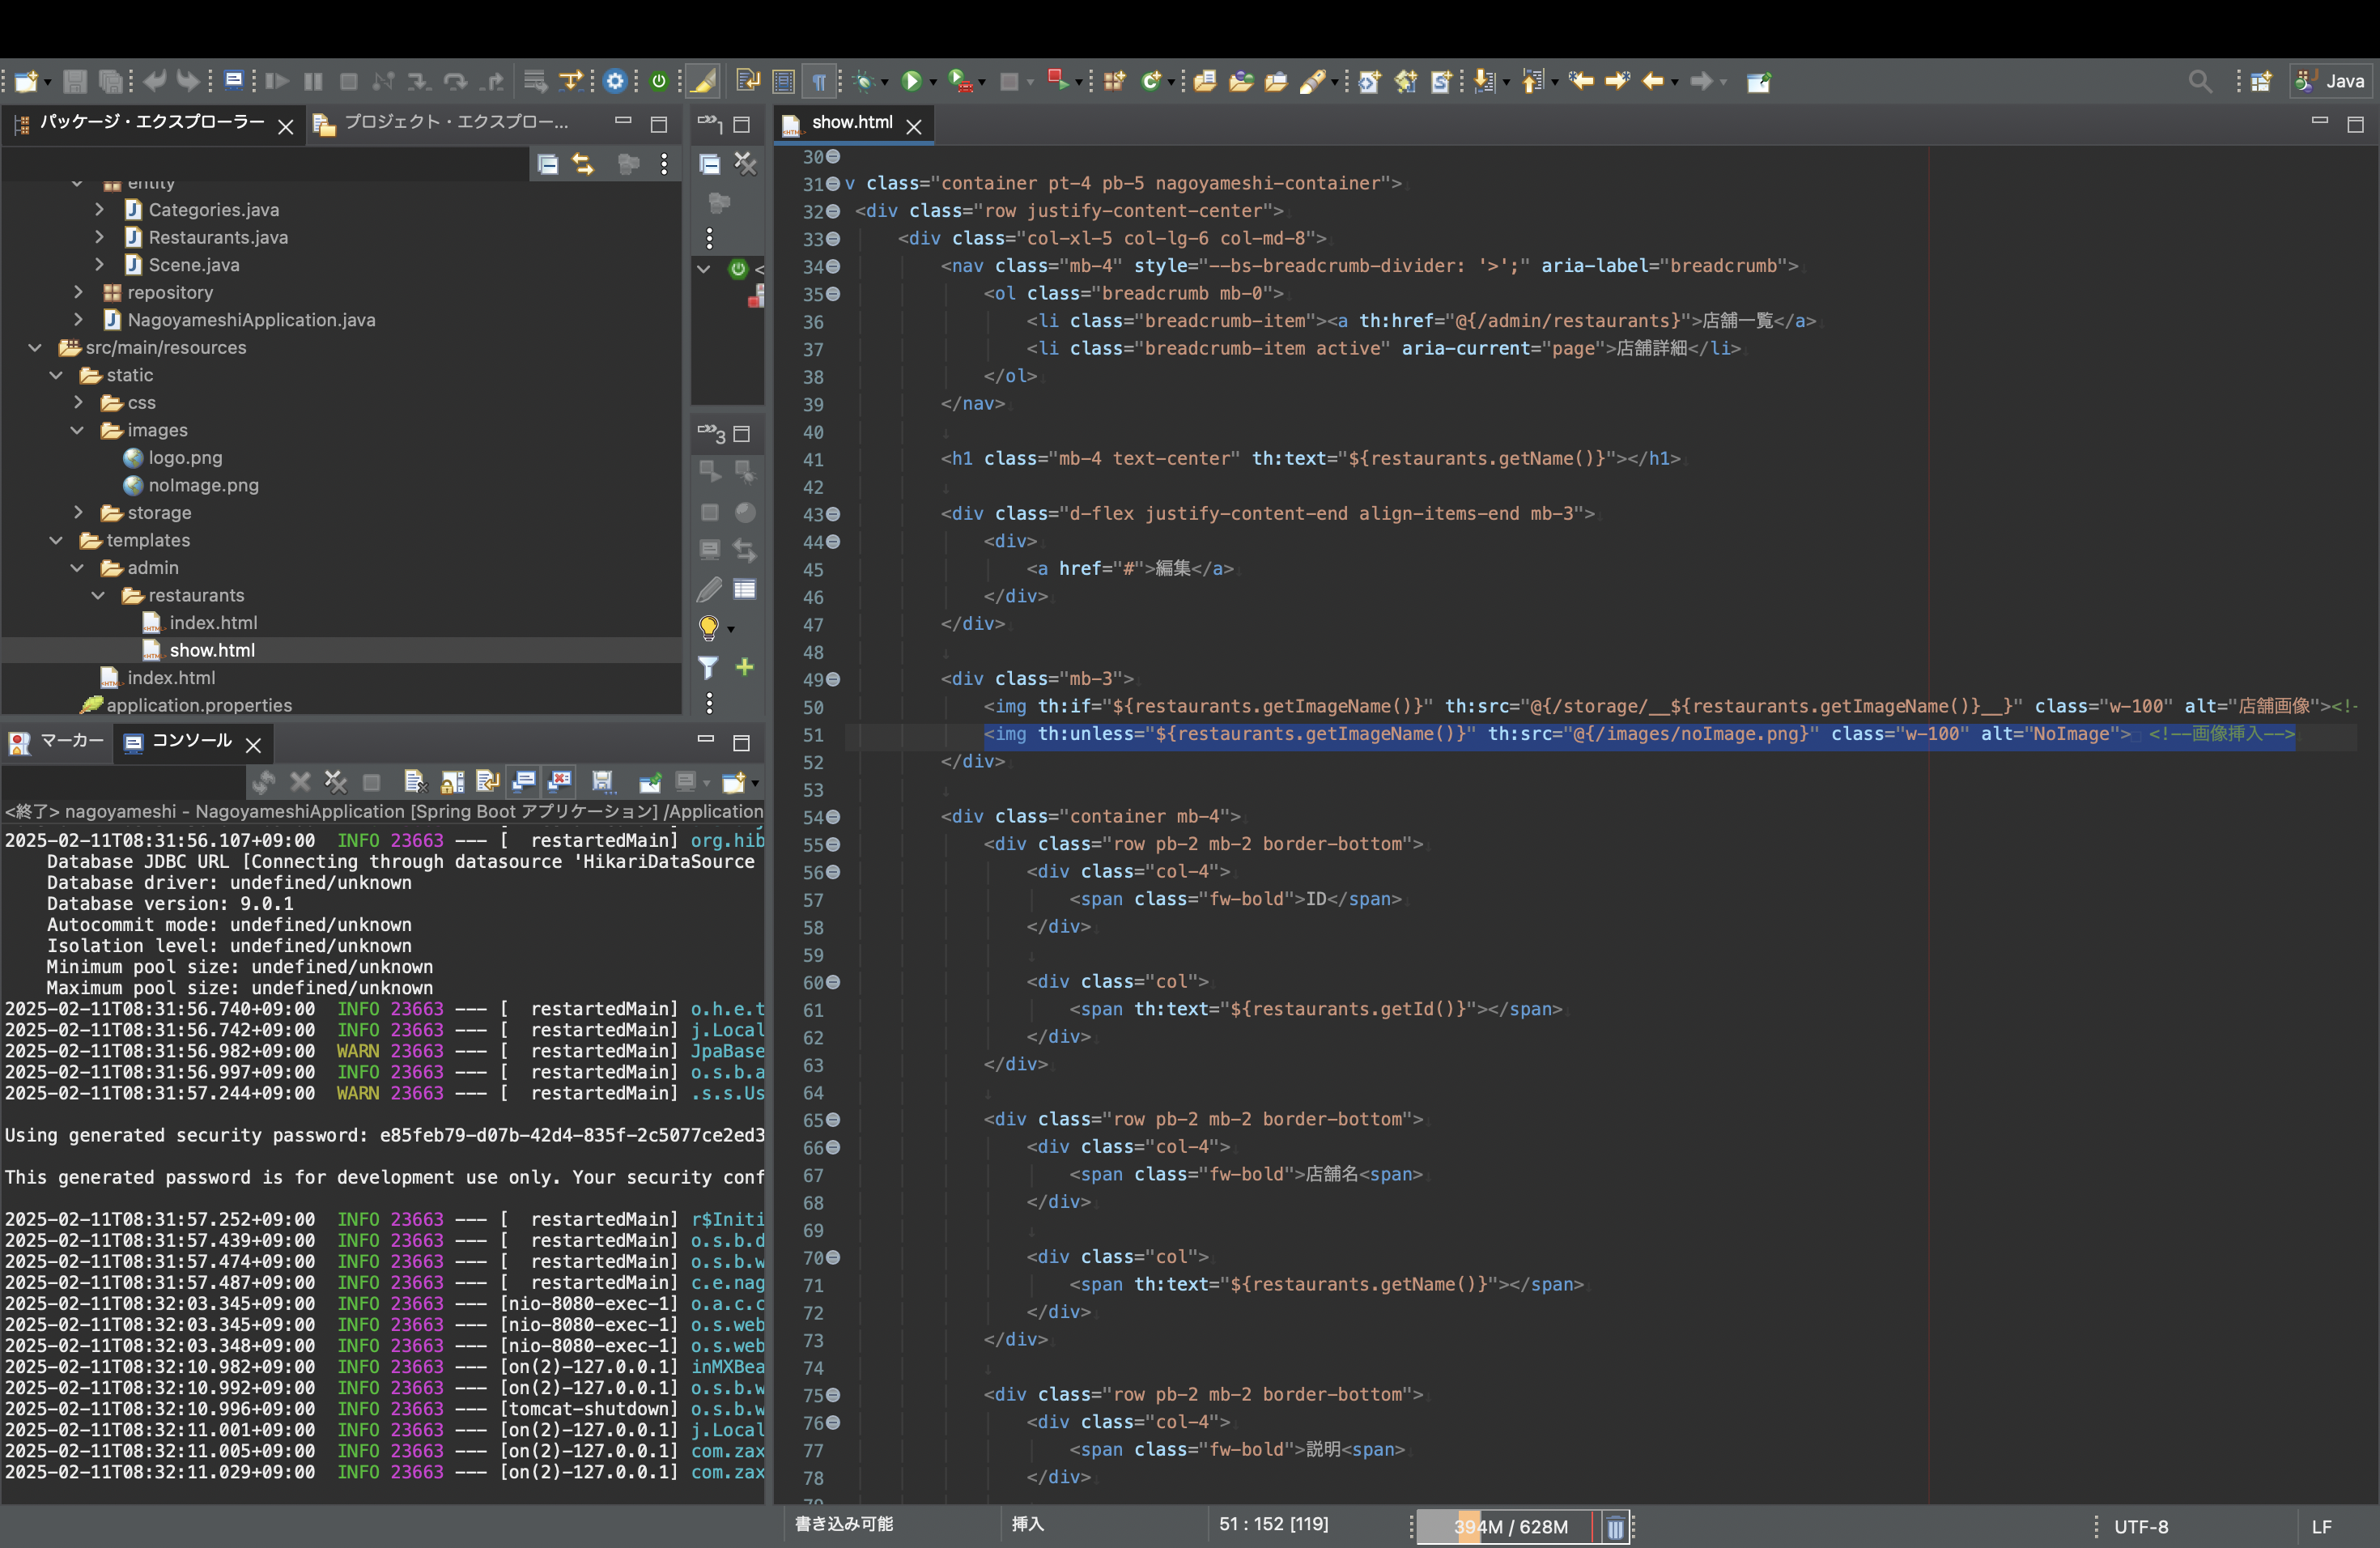Click the memory garbage collector trash icon
Screen dimensions: 2380x1548
[x=1614, y=1527]
